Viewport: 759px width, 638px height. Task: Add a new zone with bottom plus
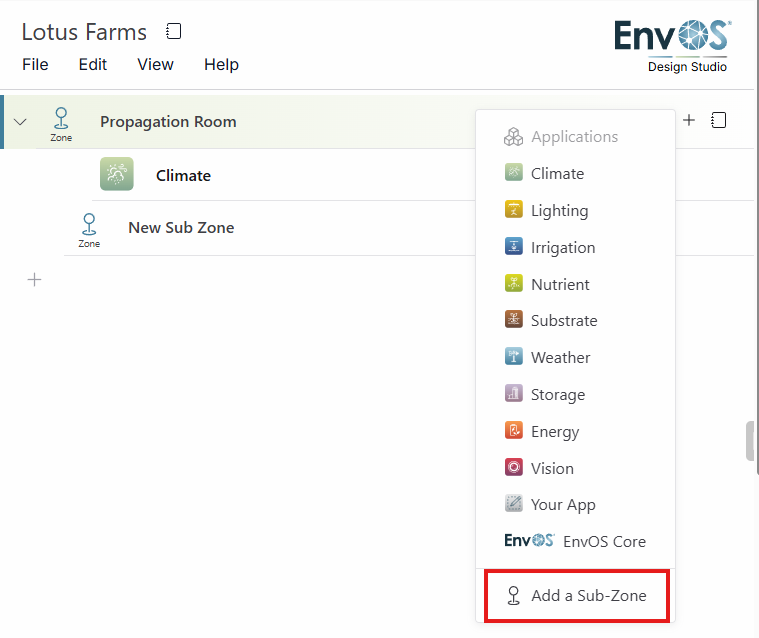coord(34,279)
